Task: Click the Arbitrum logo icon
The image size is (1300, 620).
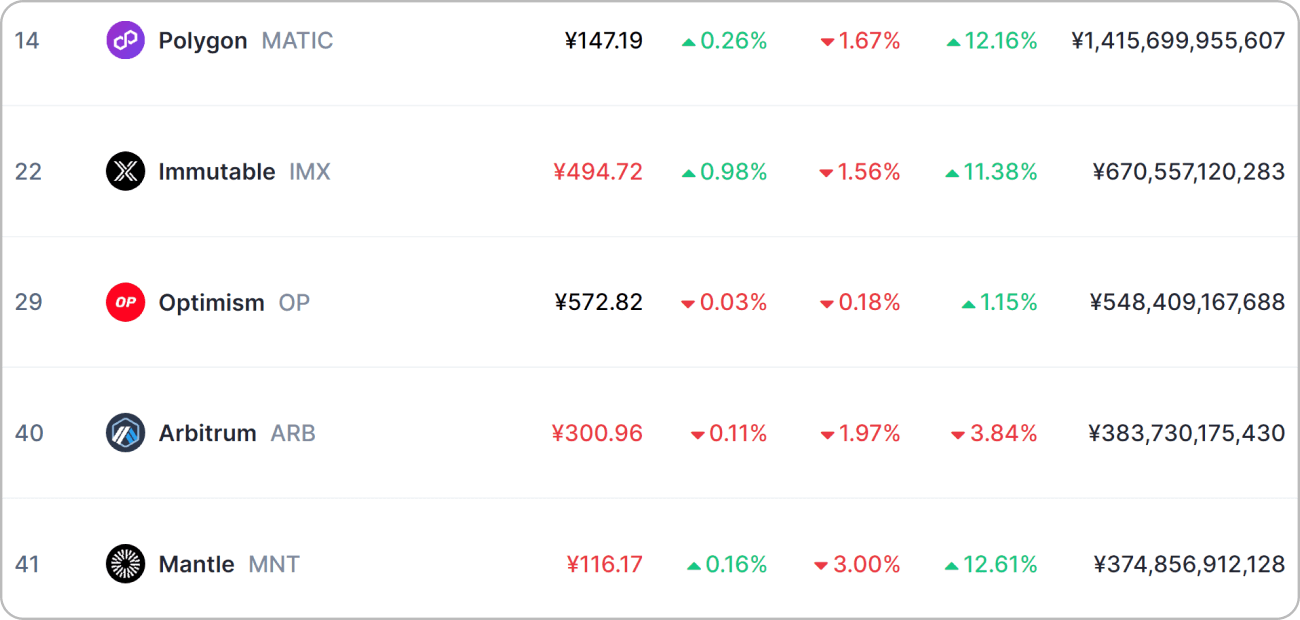Action: coord(125,433)
